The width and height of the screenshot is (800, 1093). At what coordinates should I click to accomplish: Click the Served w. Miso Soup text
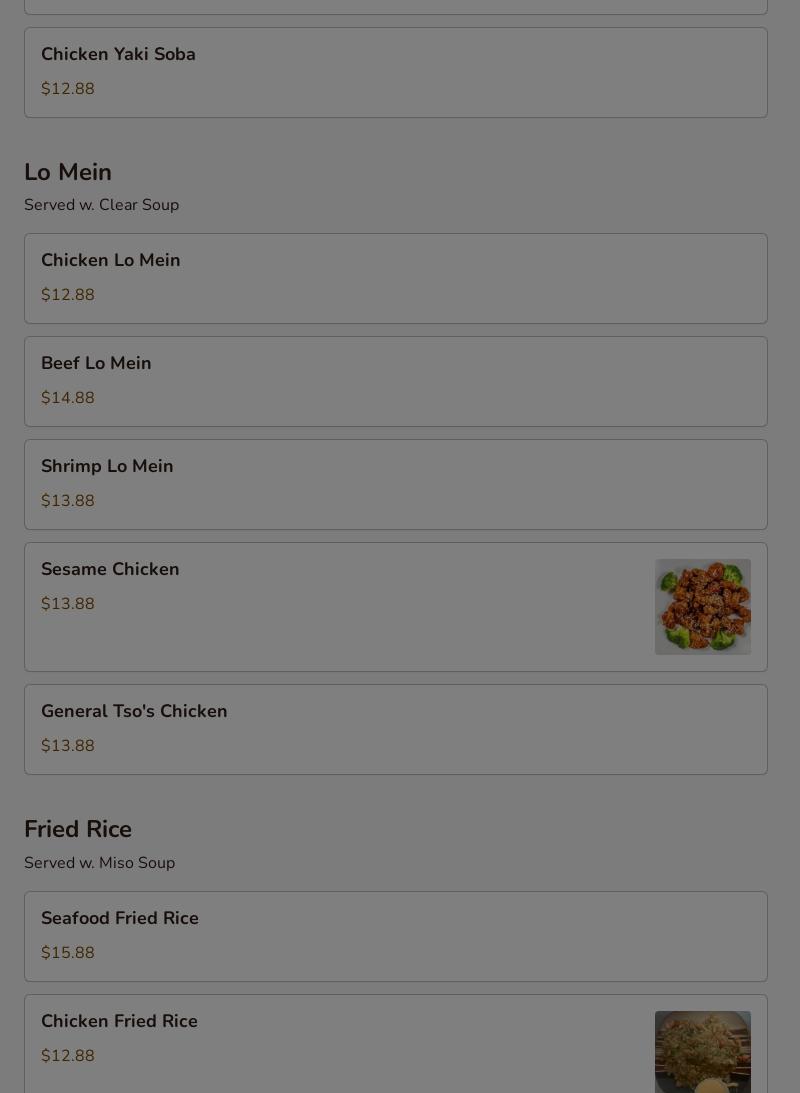[x=100, y=863]
